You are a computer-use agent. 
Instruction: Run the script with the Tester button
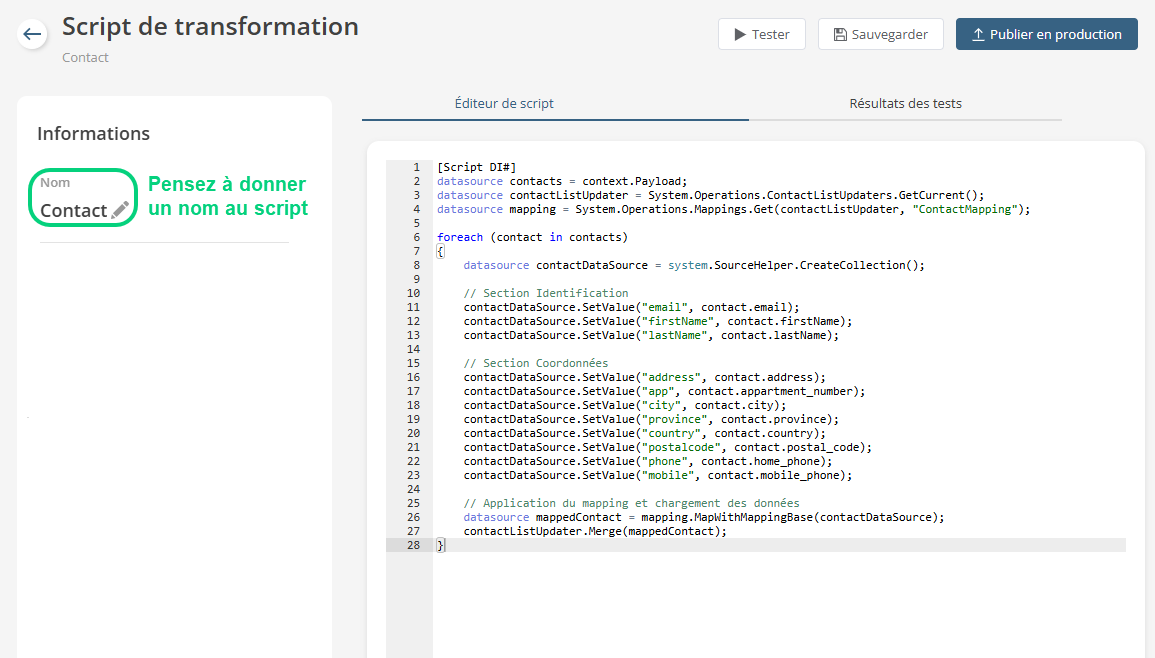point(762,34)
